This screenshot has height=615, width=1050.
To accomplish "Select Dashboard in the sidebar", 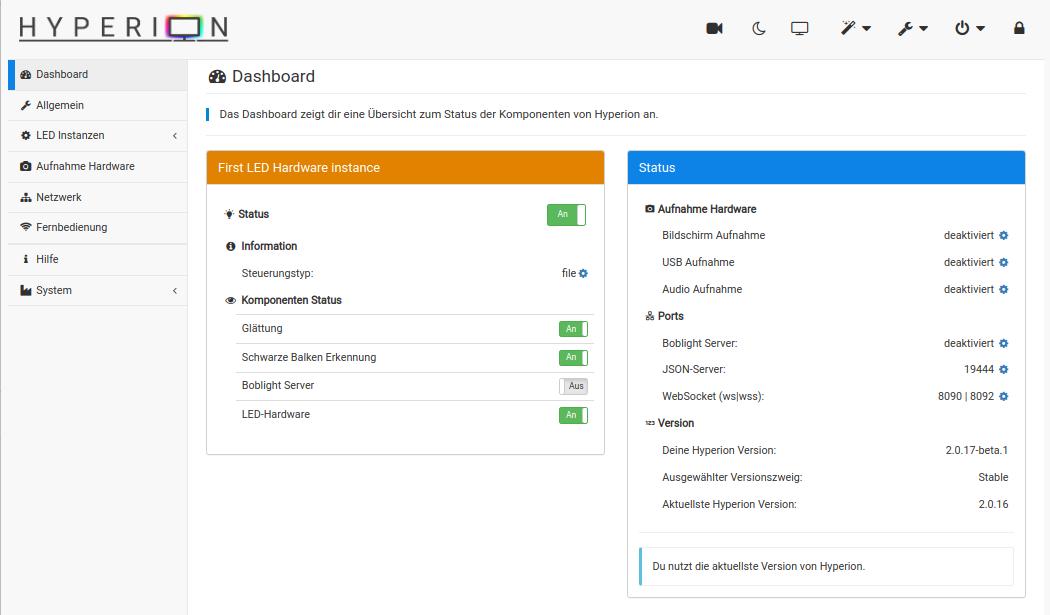I will tap(98, 74).
